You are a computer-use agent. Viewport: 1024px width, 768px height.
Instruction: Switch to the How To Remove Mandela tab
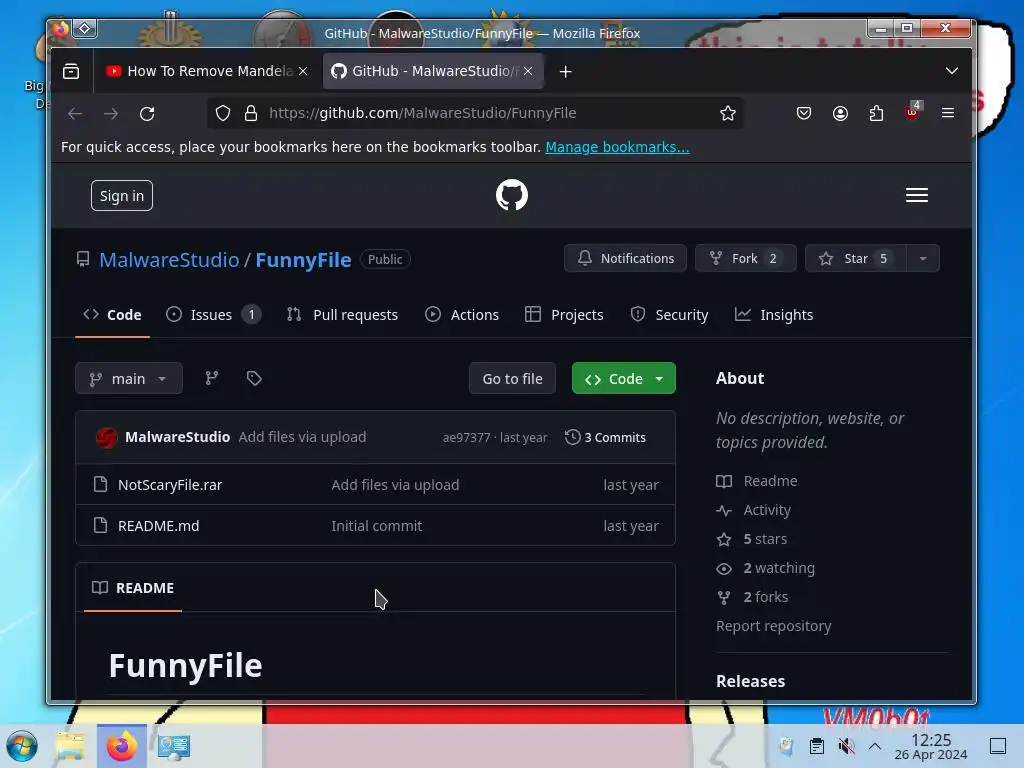(x=206, y=71)
